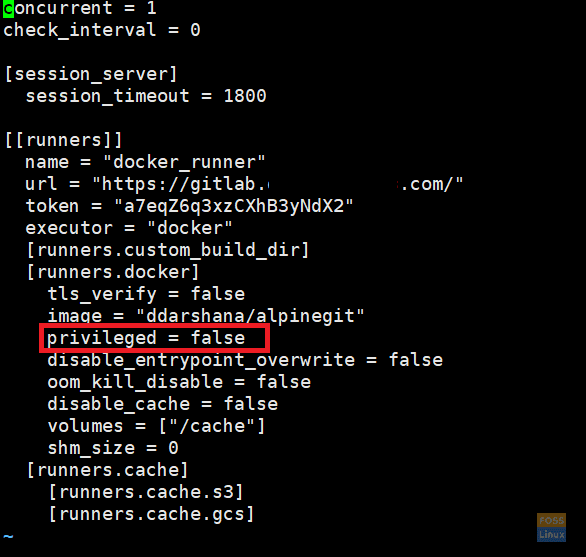Click the green cursor on 'concurrent'
Image resolution: width=586 pixels, height=557 pixels.
pyautogui.click(x=9, y=9)
